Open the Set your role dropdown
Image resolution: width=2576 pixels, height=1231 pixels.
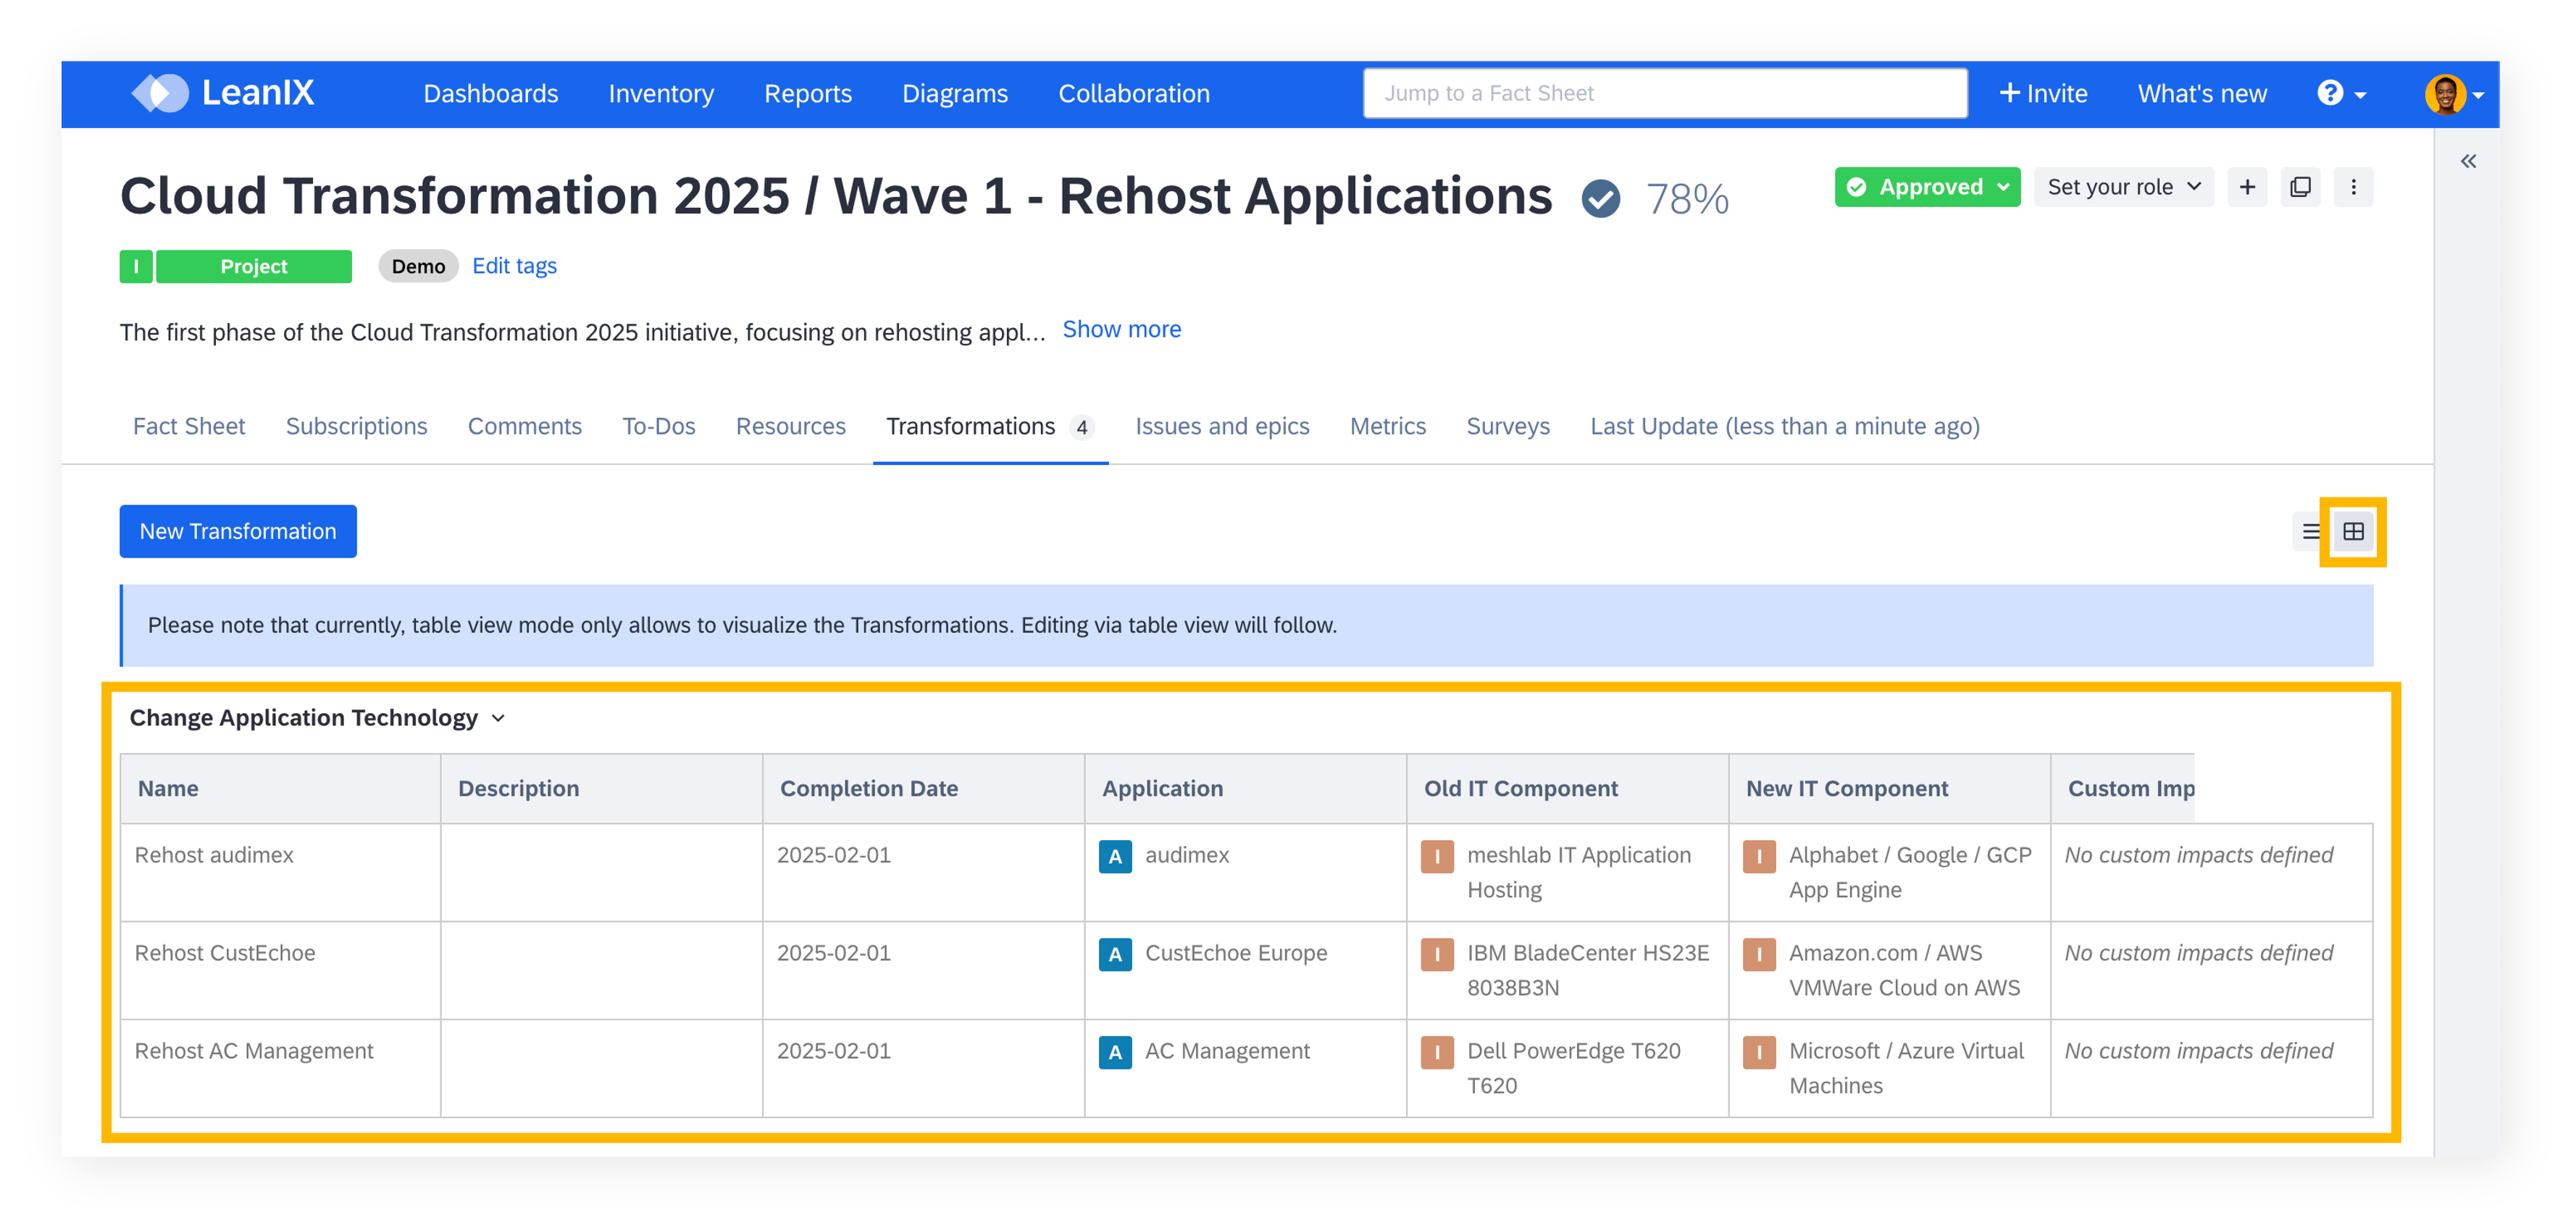coord(2124,187)
